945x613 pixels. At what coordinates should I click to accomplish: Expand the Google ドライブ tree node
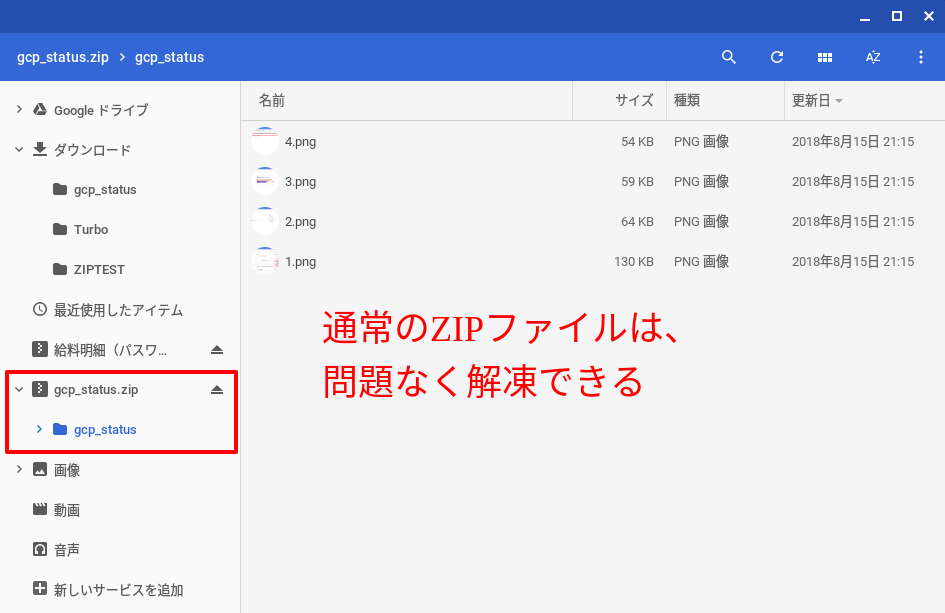pos(19,110)
